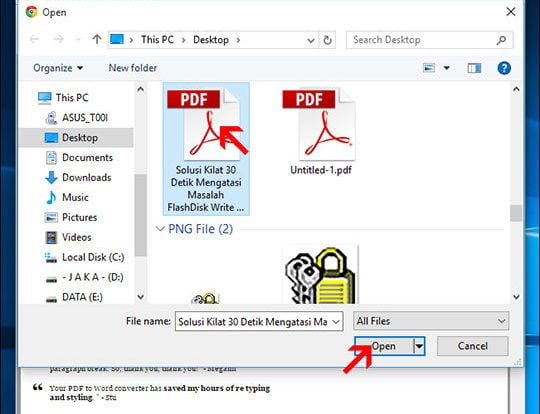
Task: Open the recent locations dropdown arrow
Action: [78, 40]
